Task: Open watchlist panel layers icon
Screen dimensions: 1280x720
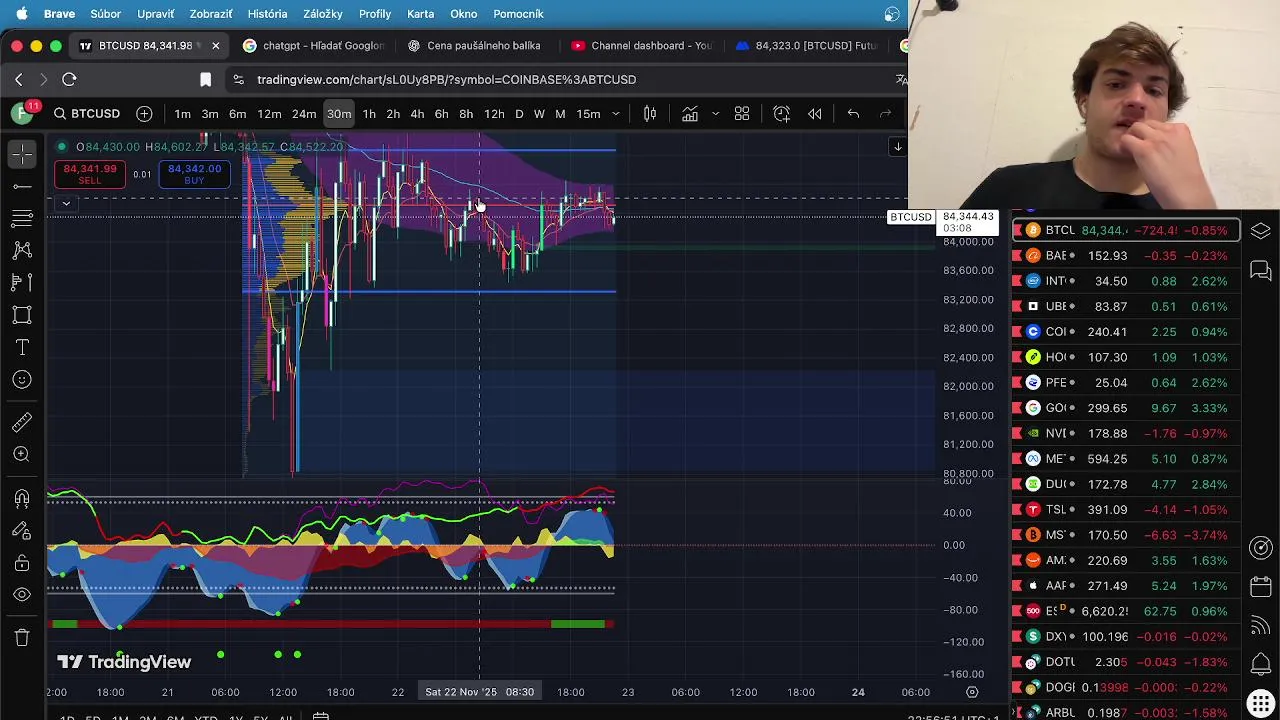Action: [1260, 231]
